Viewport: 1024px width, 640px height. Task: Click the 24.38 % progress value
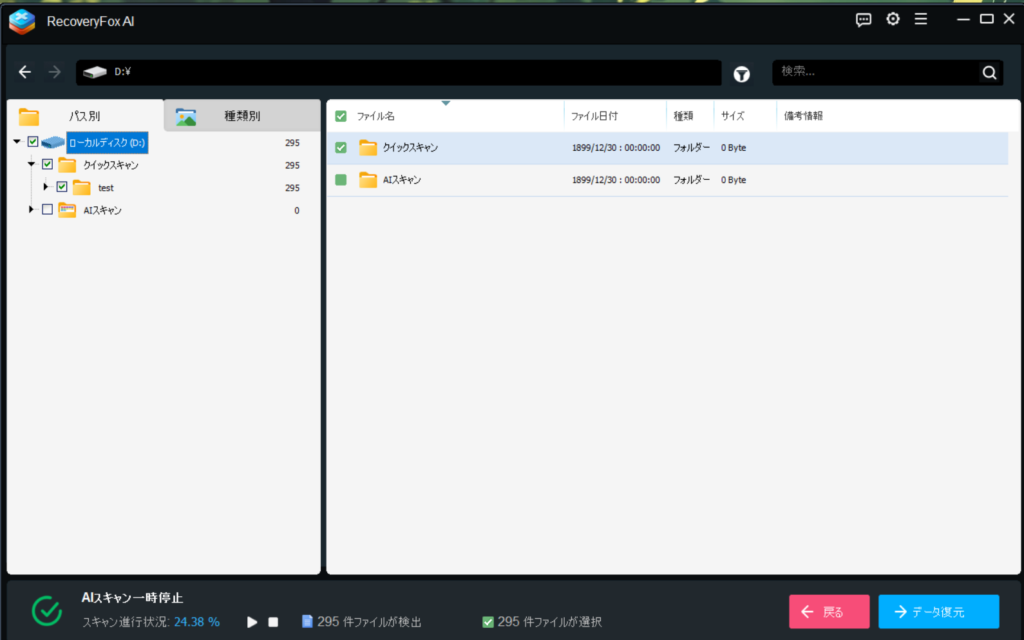pyautogui.click(x=197, y=622)
